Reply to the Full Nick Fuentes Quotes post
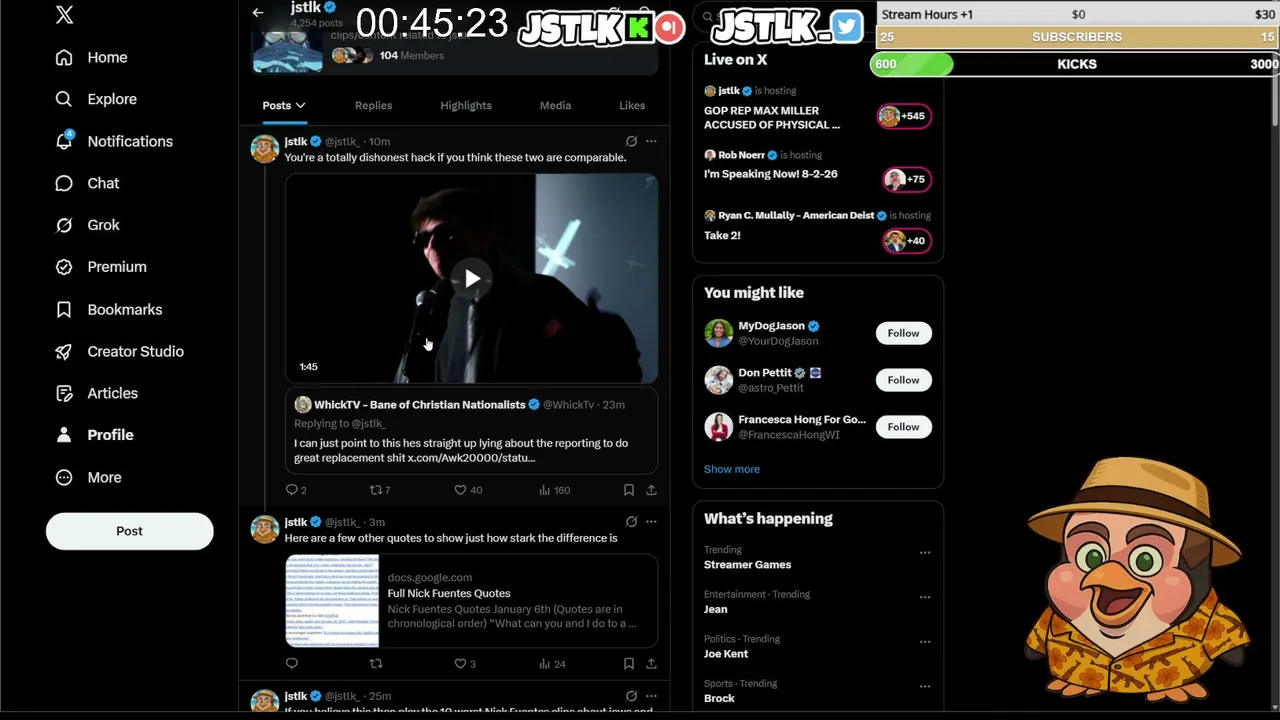This screenshot has height=720, width=1280. pos(292,663)
